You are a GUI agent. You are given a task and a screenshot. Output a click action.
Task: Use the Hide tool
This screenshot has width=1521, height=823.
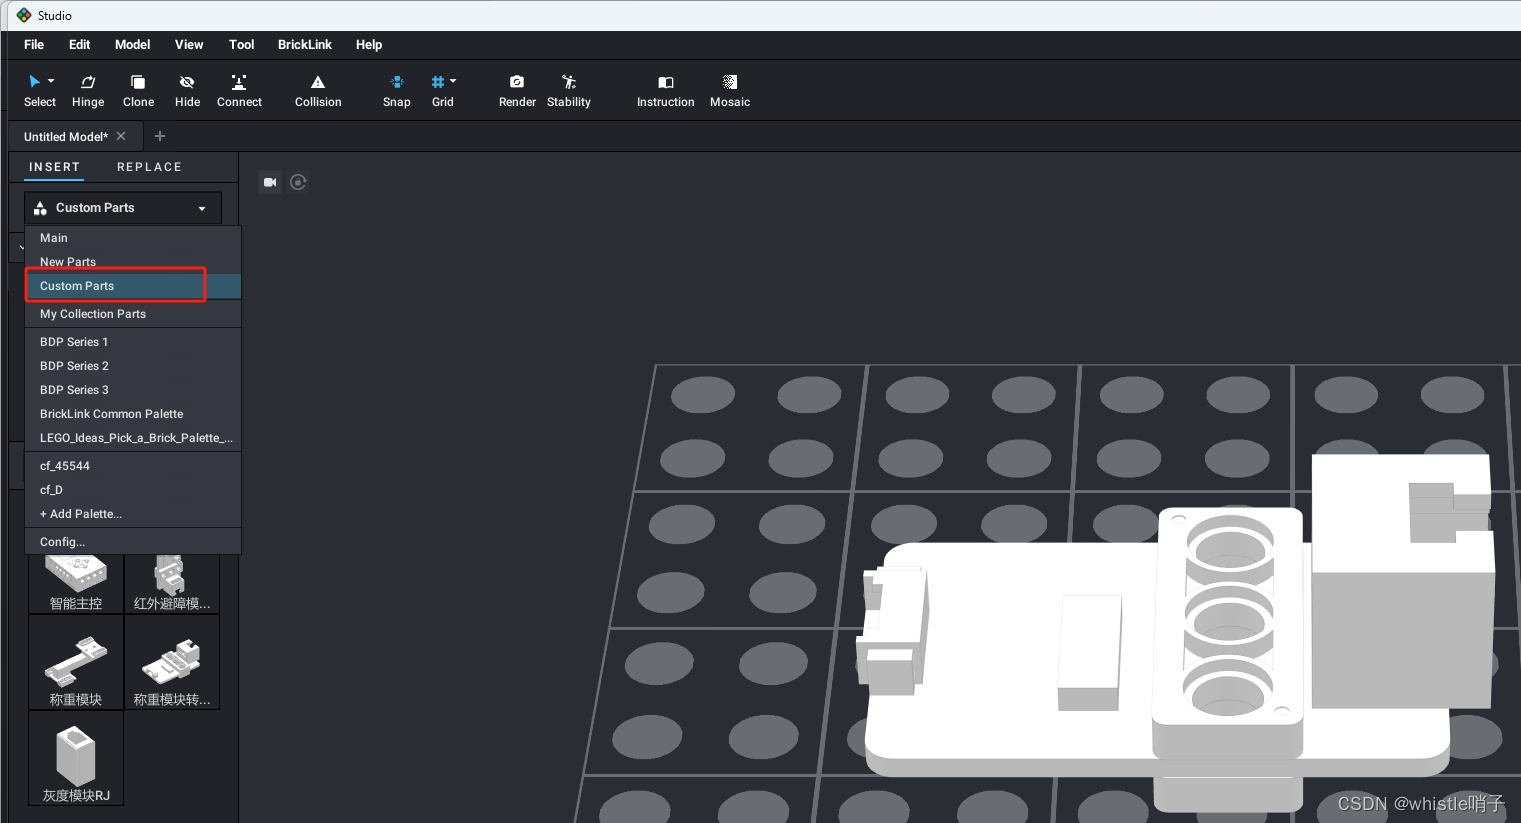pyautogui.click(x=187, y=90)
